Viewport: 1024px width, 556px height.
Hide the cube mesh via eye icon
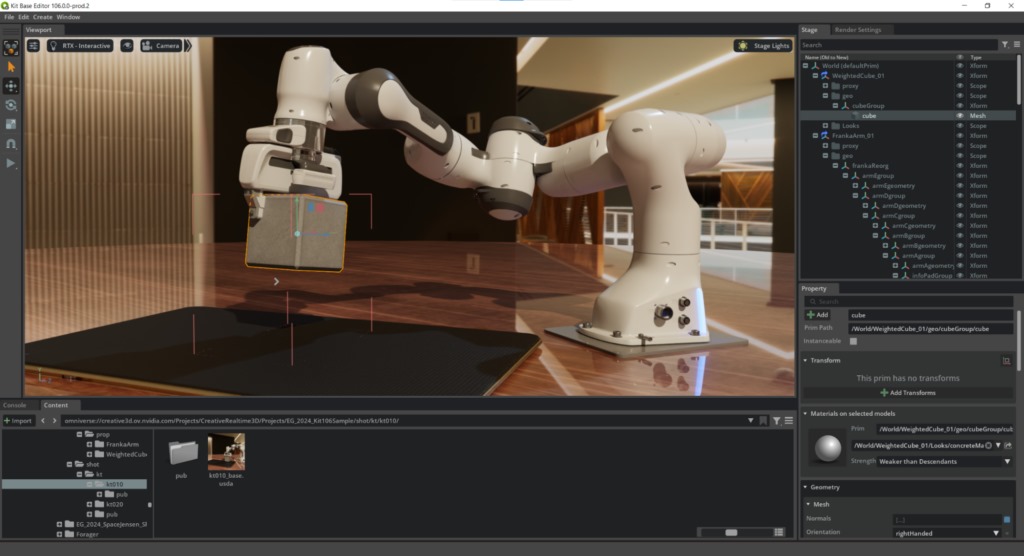(x=959, y=116)
